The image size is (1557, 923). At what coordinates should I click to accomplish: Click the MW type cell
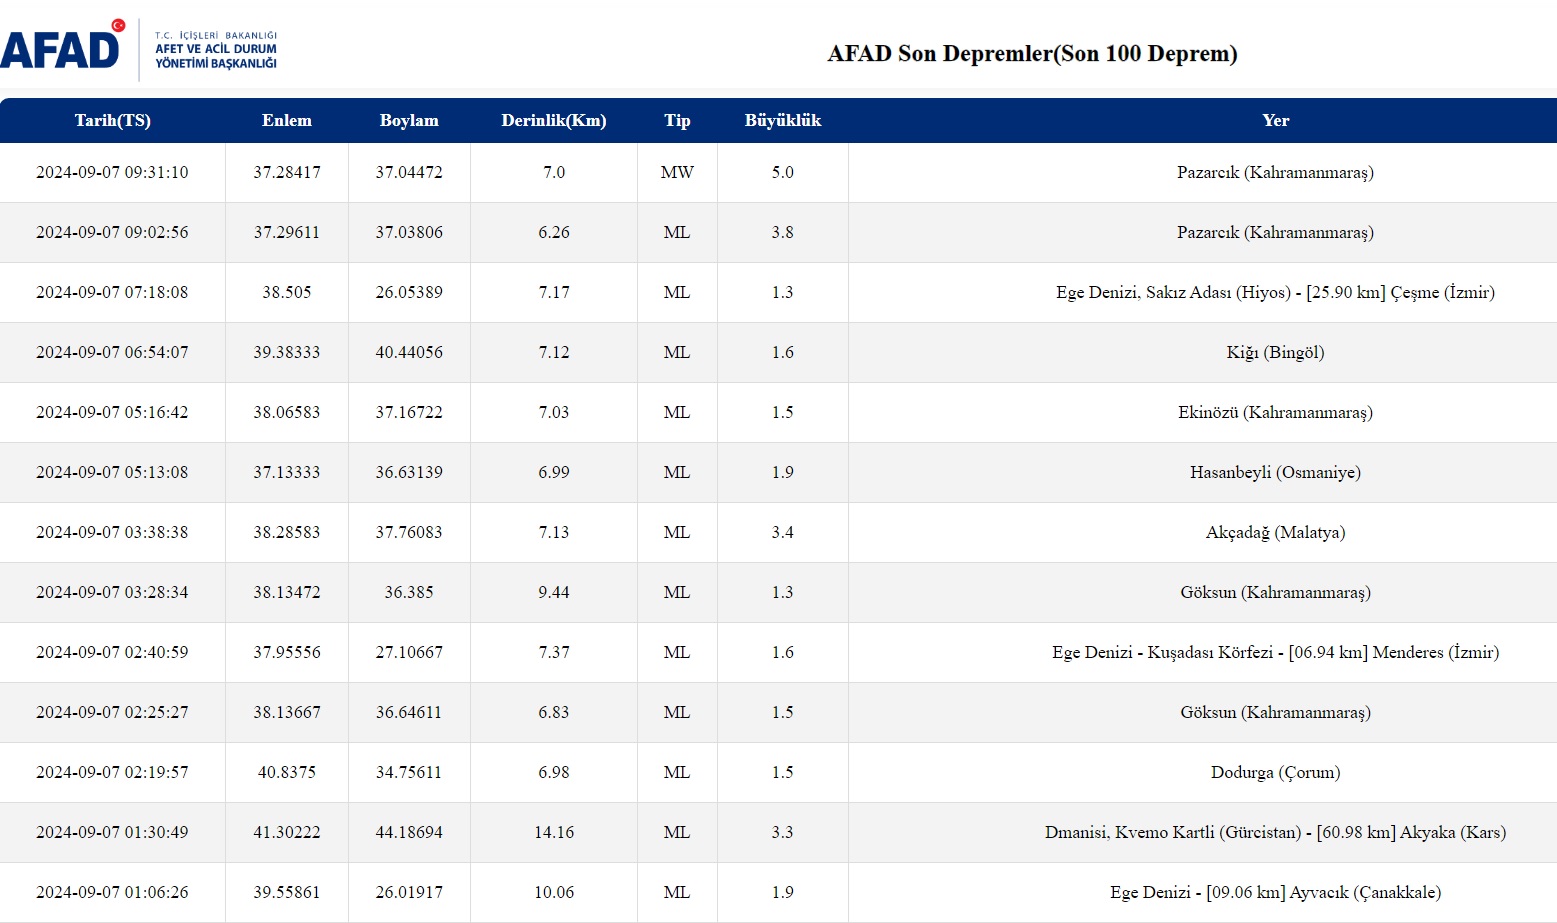[x=677, y=173]
